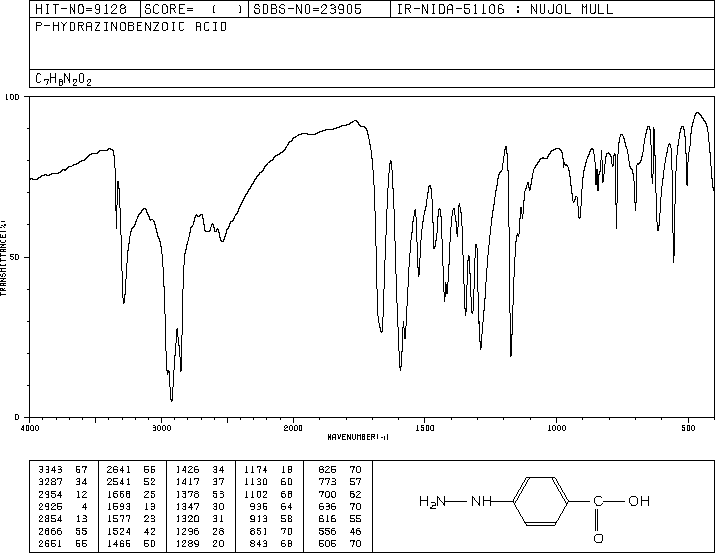The image size is (715, 553).
Task: Click the 3343 peak table entry
Action: tap(63, 470)
